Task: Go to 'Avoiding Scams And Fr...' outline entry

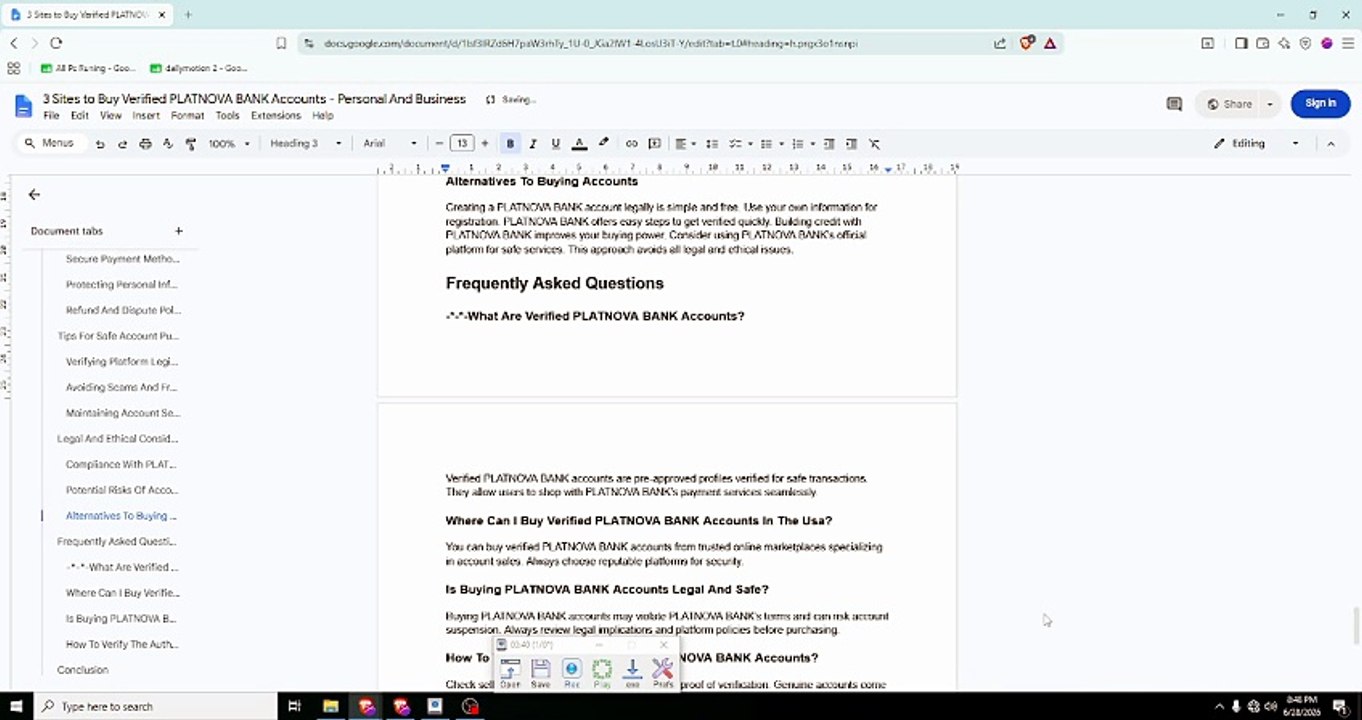Action: coord(121,387)
